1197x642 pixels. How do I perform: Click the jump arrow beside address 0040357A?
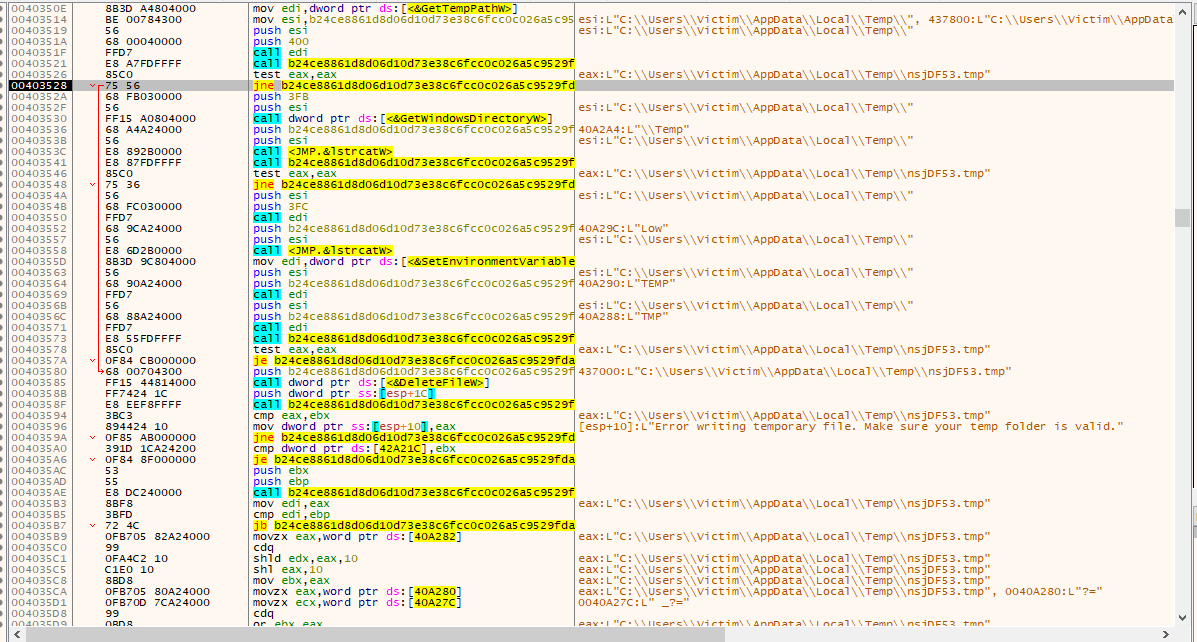tap(93, 361)
